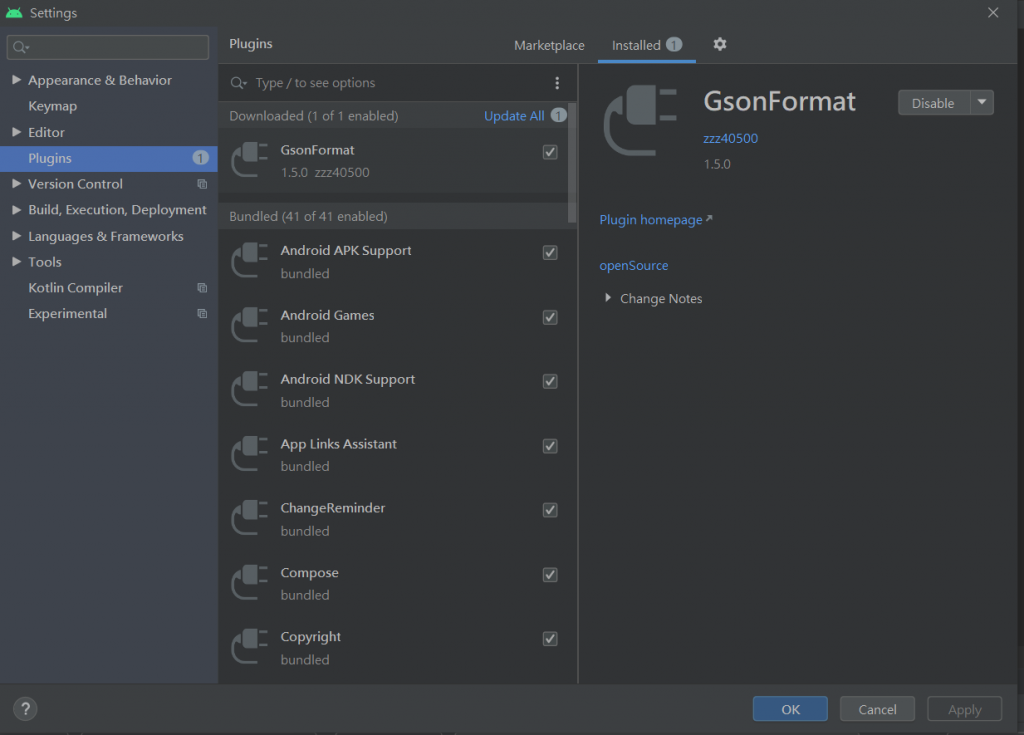This screenshot has width=1024, height=735.
Task: Uncheck the GsonFormat plugin checkbox
Action: (x=550, y=152)
